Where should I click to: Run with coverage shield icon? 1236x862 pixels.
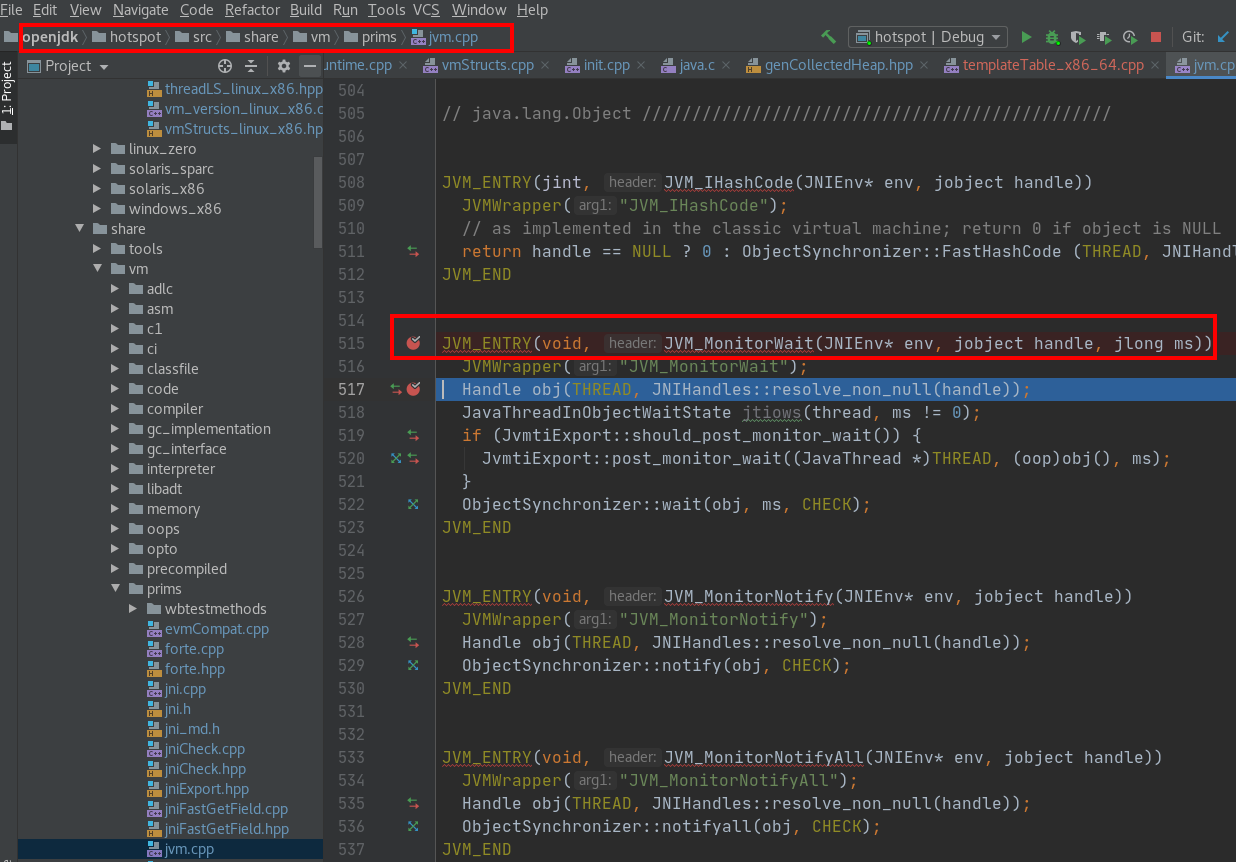1078,37
